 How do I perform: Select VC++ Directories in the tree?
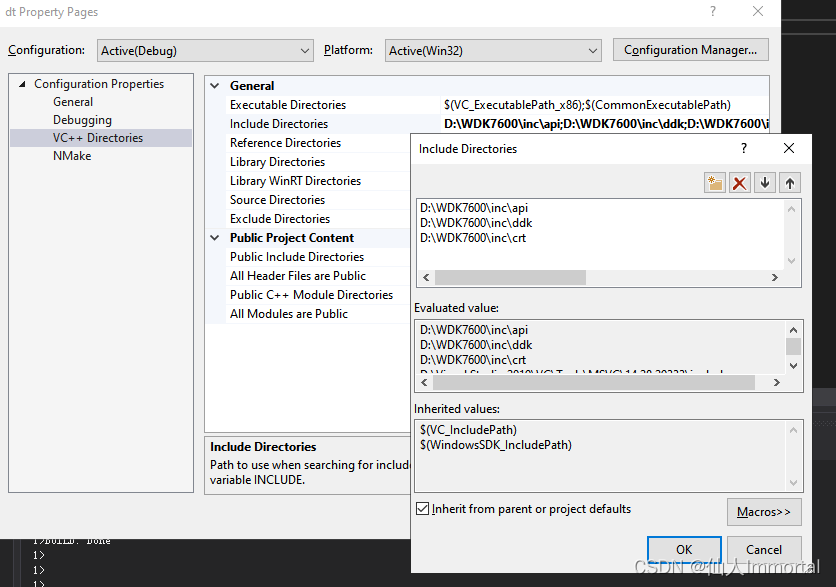(98, 138)
